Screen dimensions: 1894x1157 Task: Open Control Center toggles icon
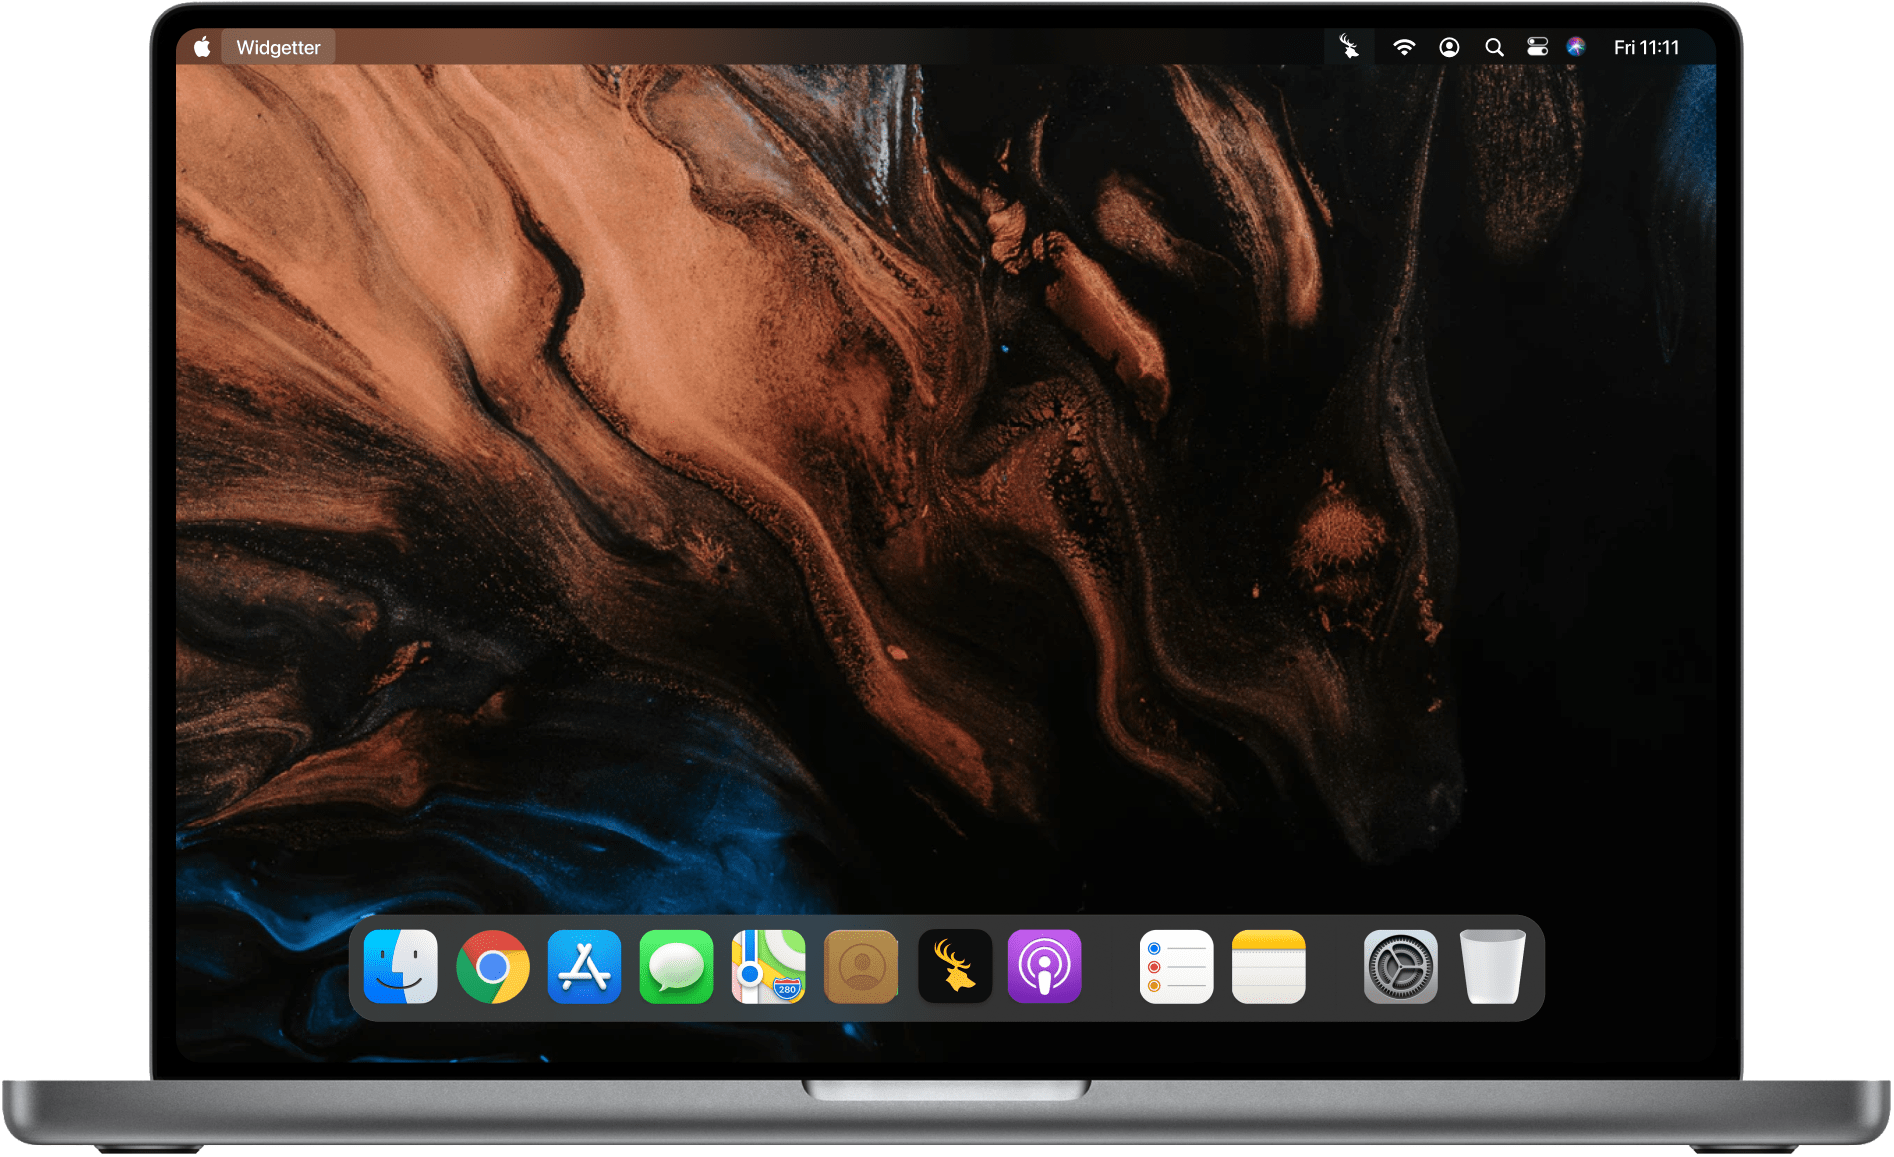click(x=1537, y=47)
